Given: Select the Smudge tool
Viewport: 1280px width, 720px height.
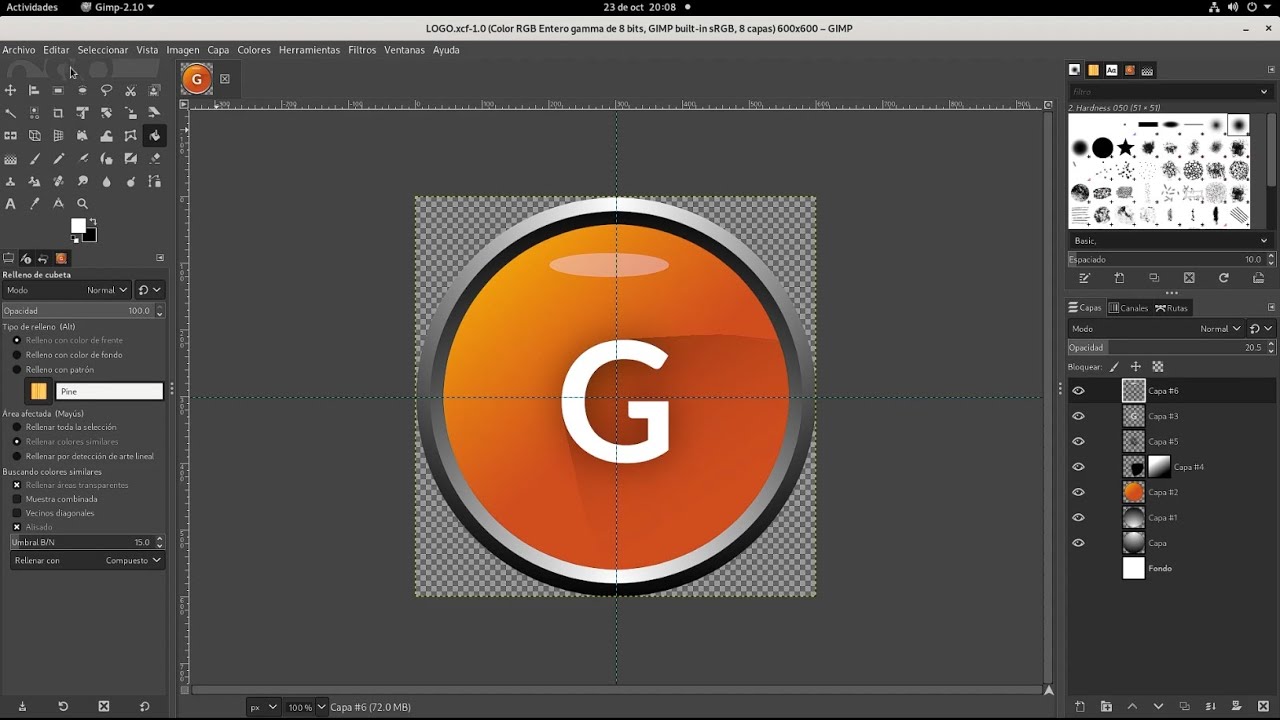Looking at the screenshot, I should [x=82, y=182].
